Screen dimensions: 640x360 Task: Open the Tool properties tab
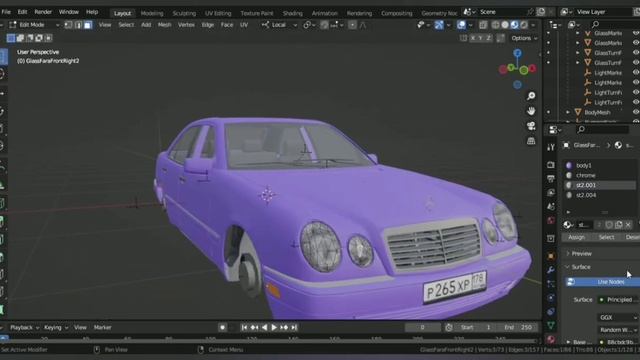pos(551,147)
